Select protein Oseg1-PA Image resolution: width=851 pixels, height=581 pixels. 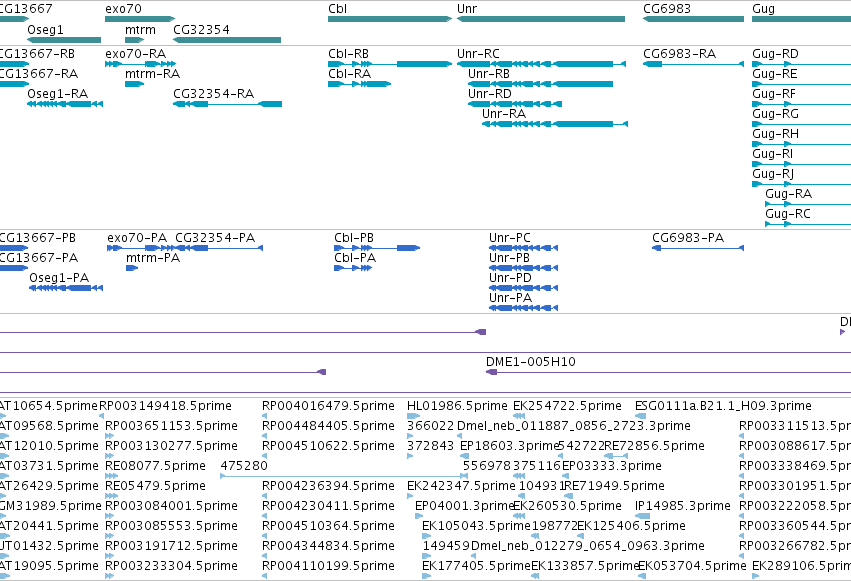pyautogui.click(x=66, y=288)
